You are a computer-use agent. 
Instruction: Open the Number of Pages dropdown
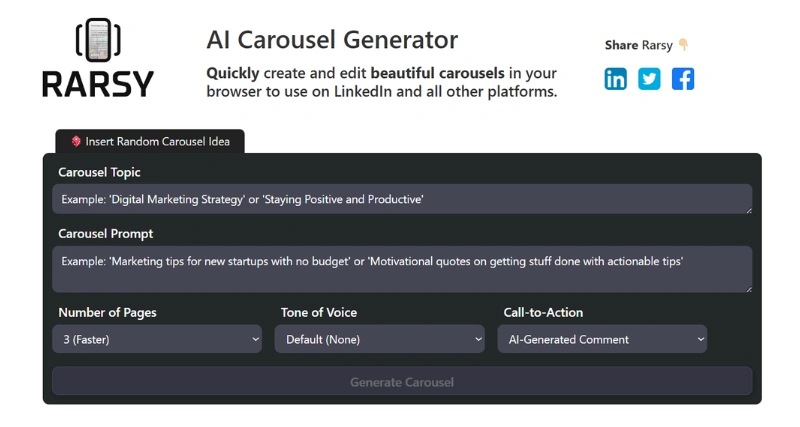pos(159,339)
